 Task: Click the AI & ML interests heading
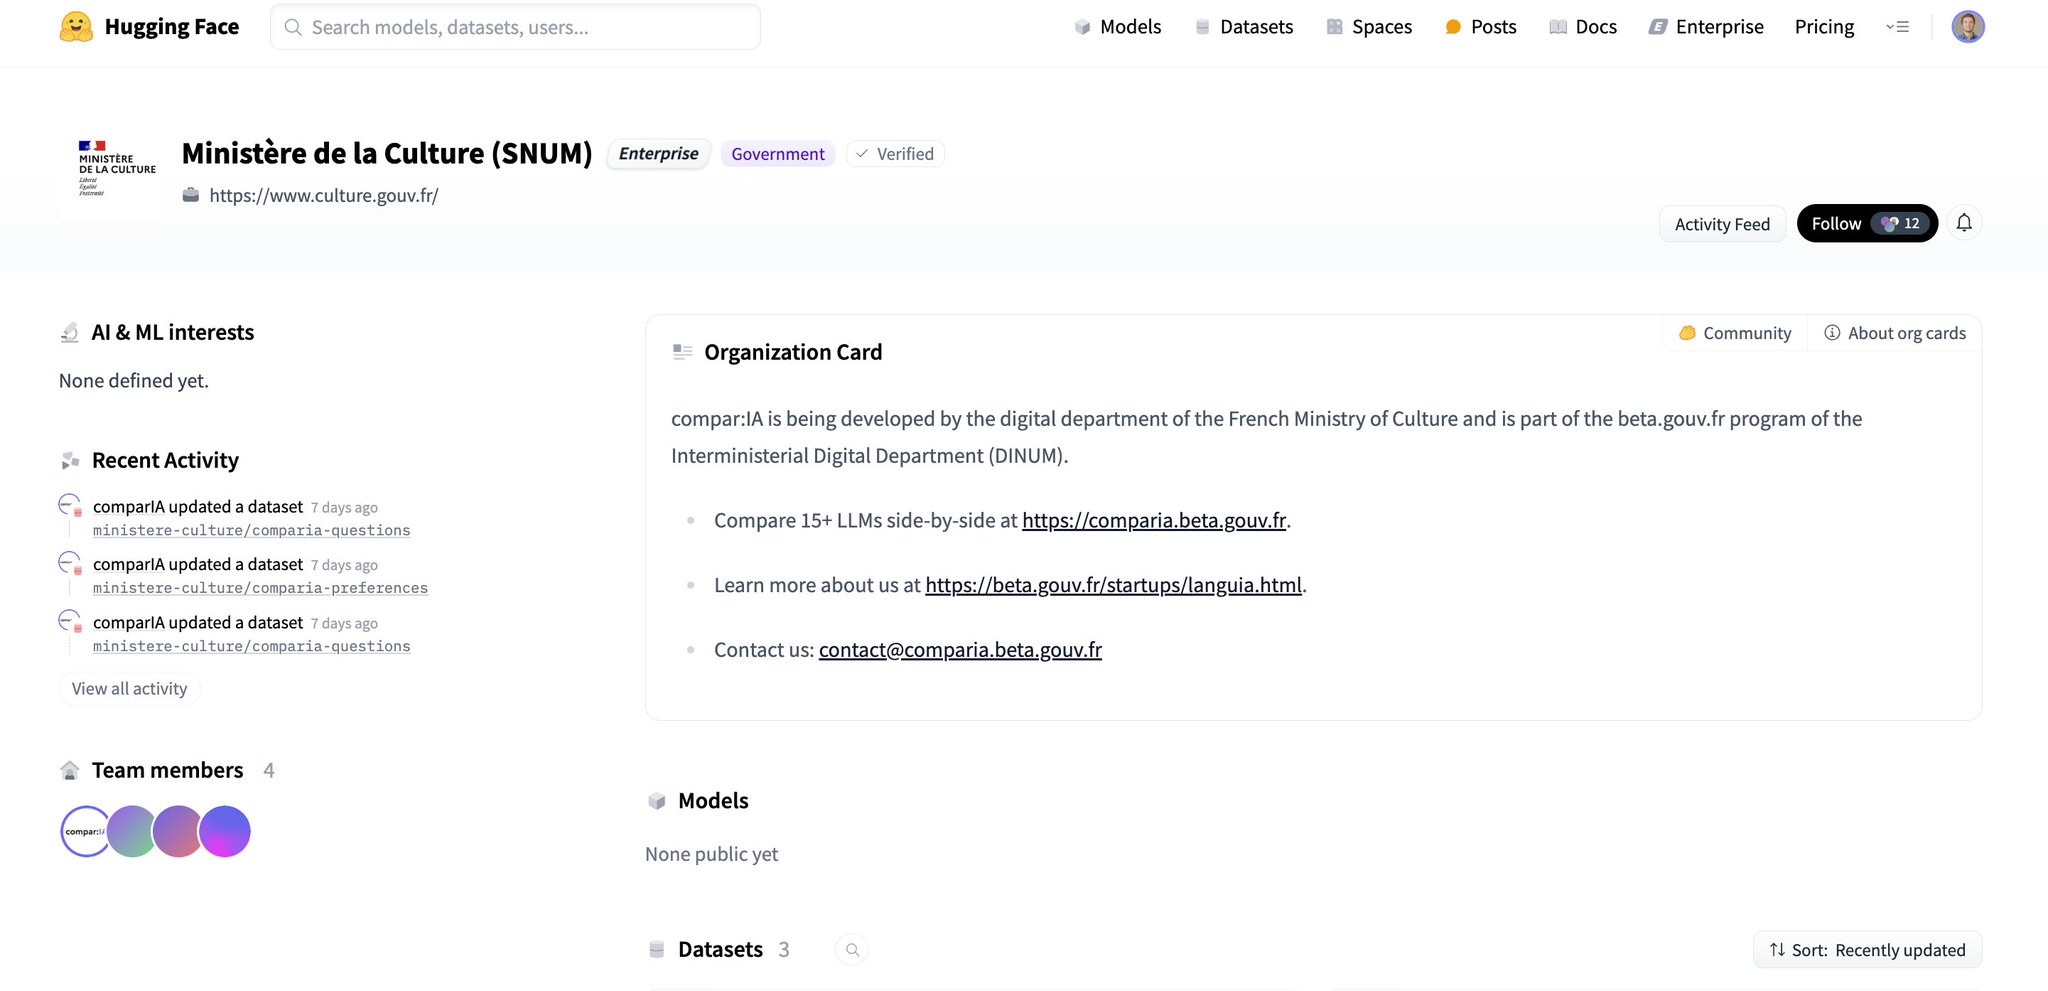coord(172,332)
